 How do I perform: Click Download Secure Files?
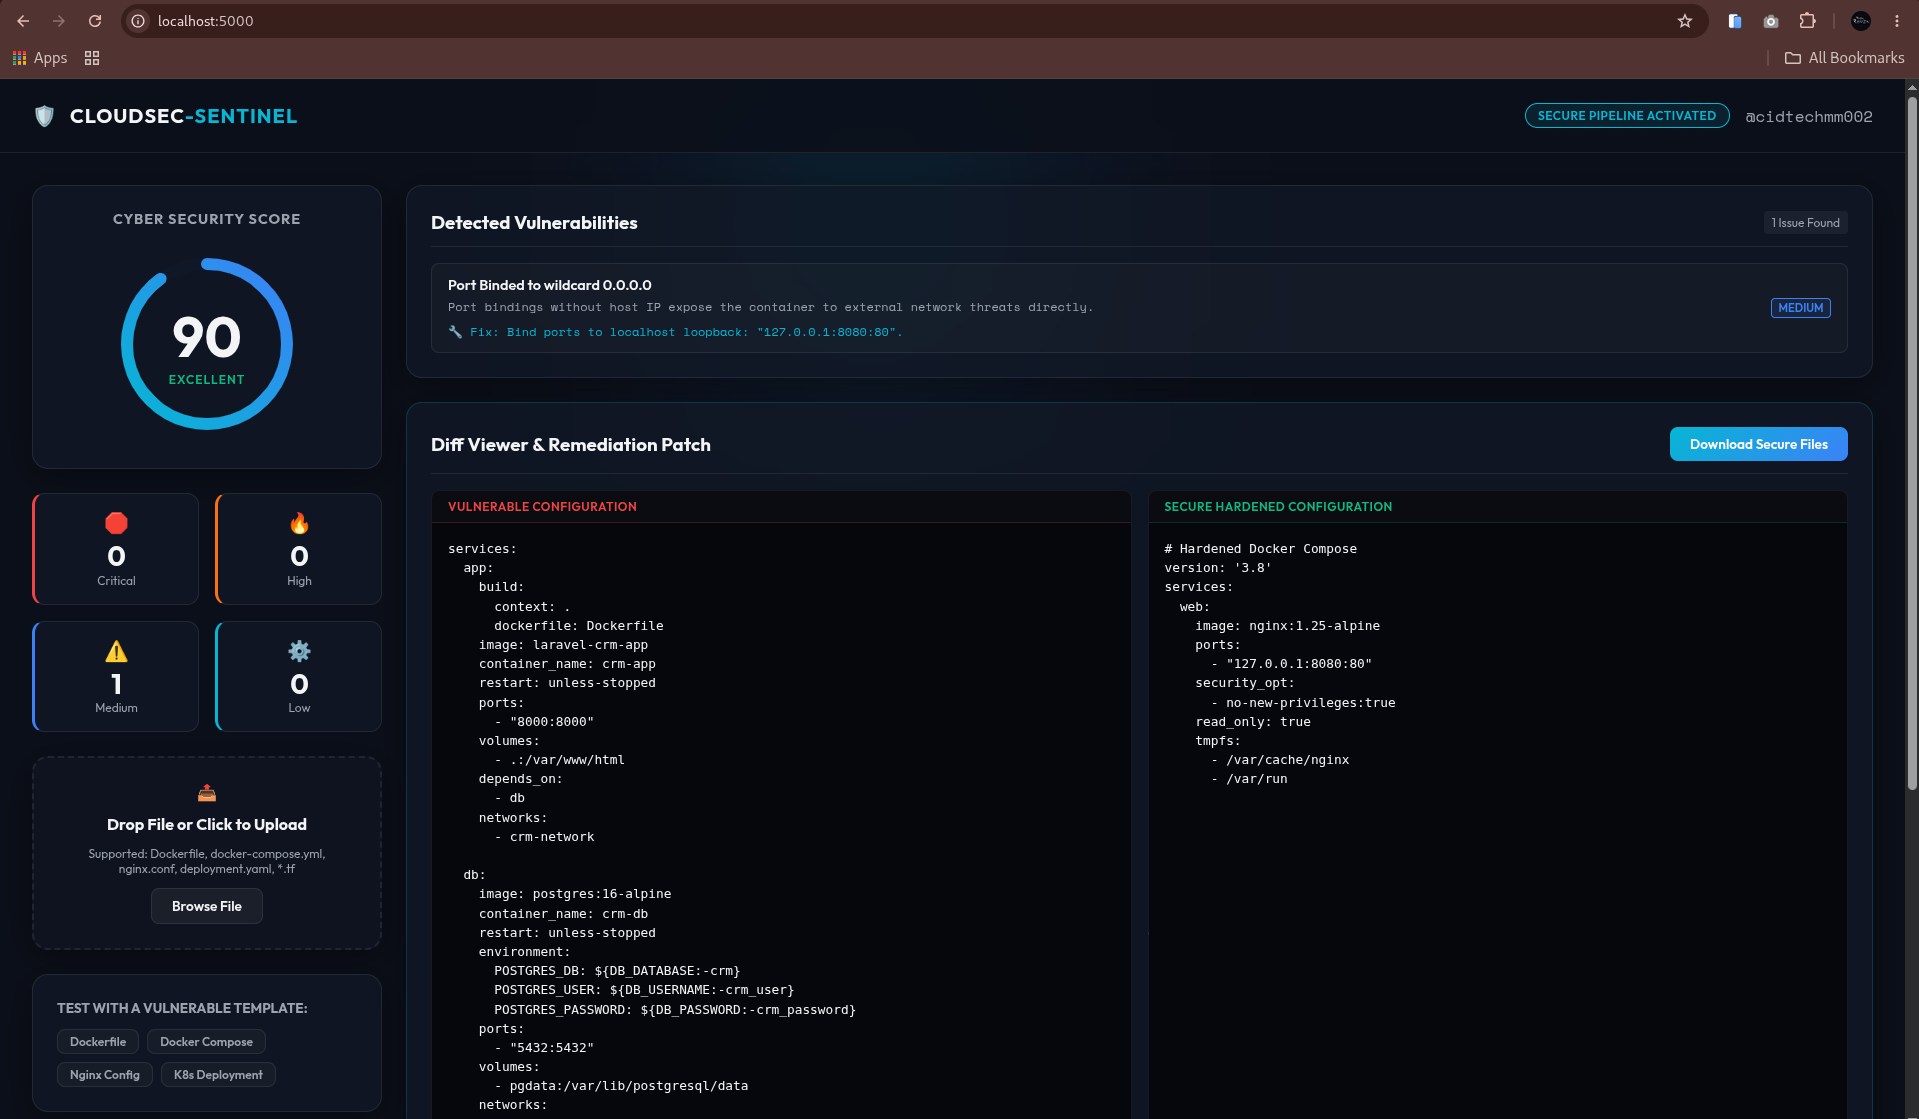pyautogui.click(x=1758, y=444)
